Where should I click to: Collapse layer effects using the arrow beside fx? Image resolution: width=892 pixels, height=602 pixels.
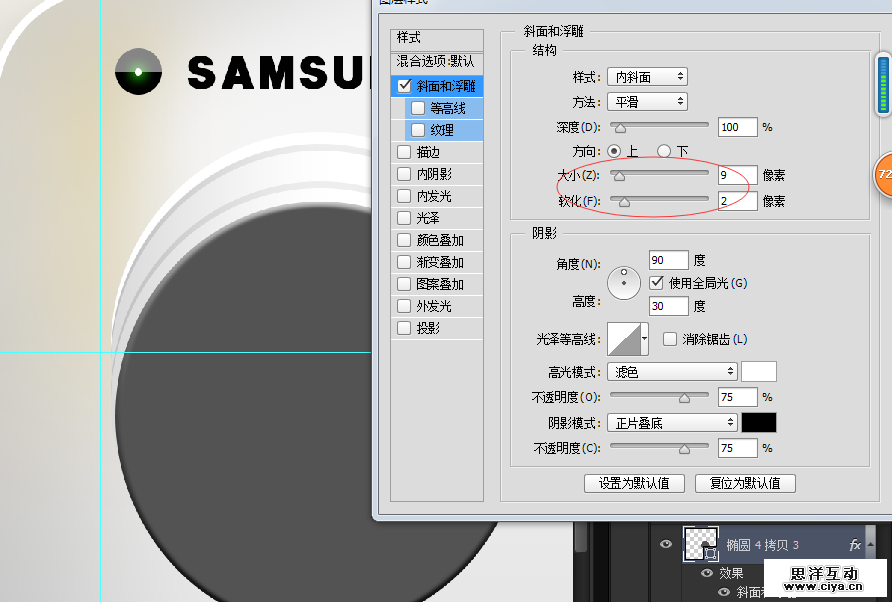coord(871,545)
